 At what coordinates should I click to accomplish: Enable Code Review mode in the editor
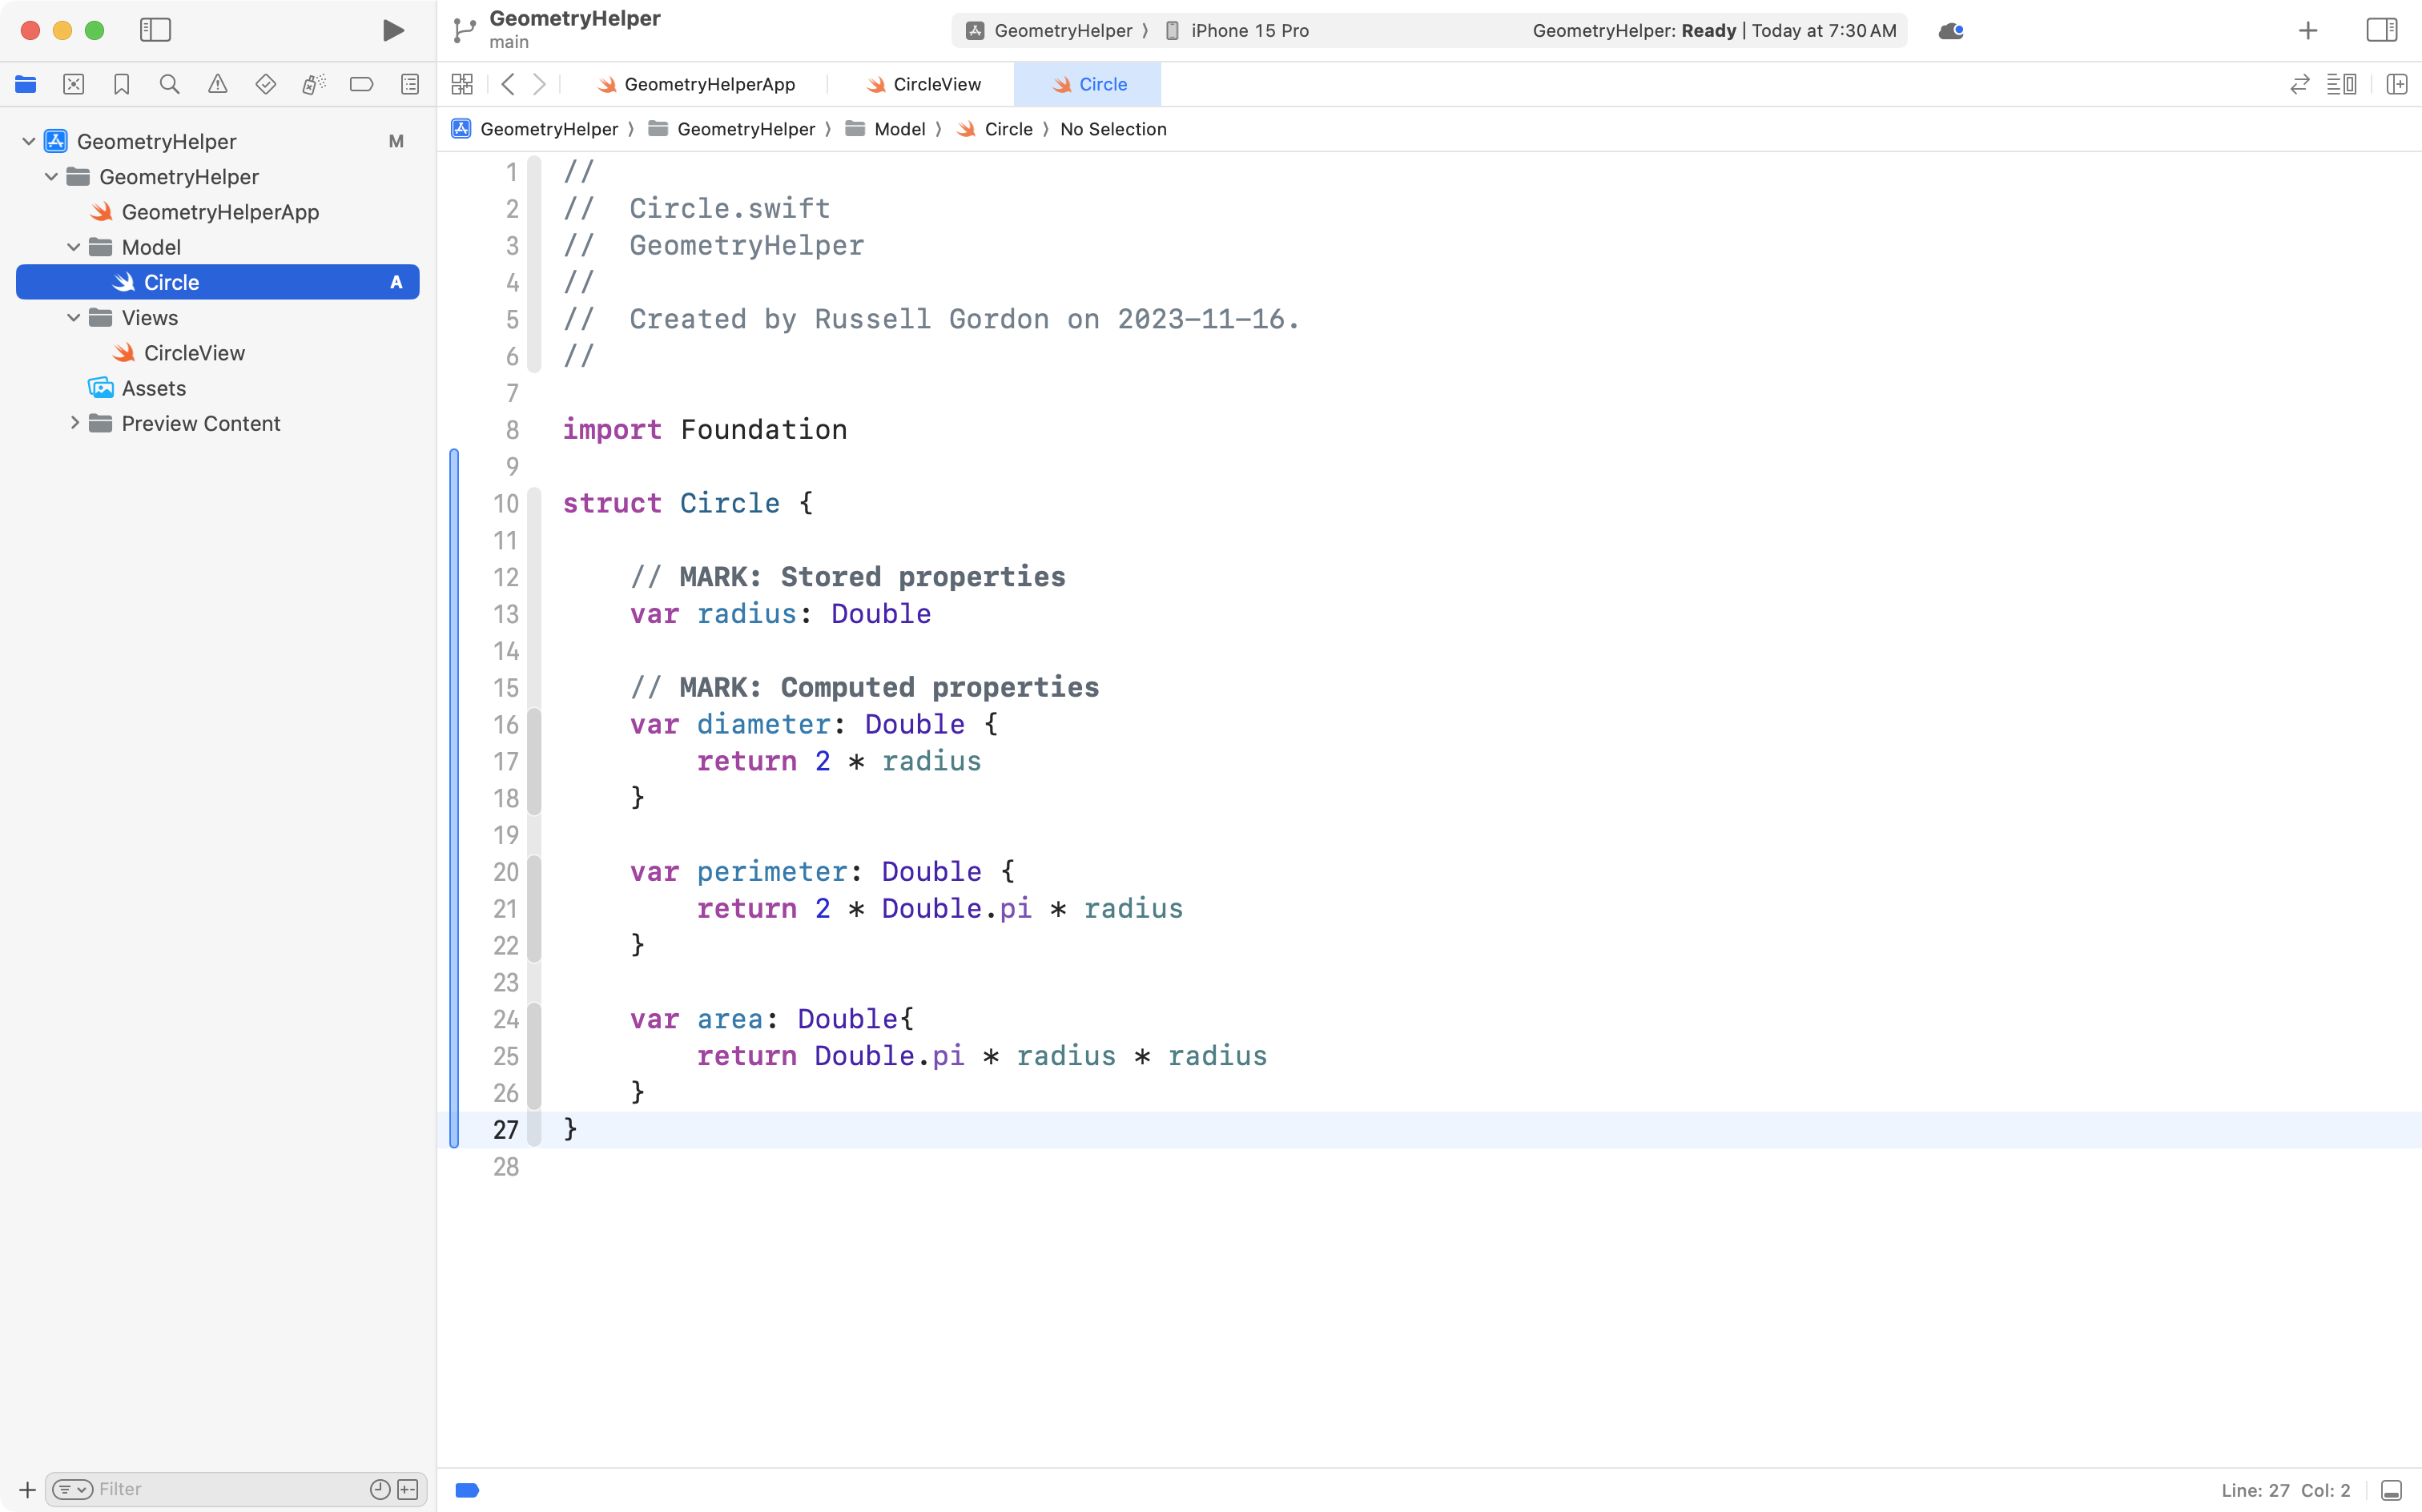(2300, 84)
